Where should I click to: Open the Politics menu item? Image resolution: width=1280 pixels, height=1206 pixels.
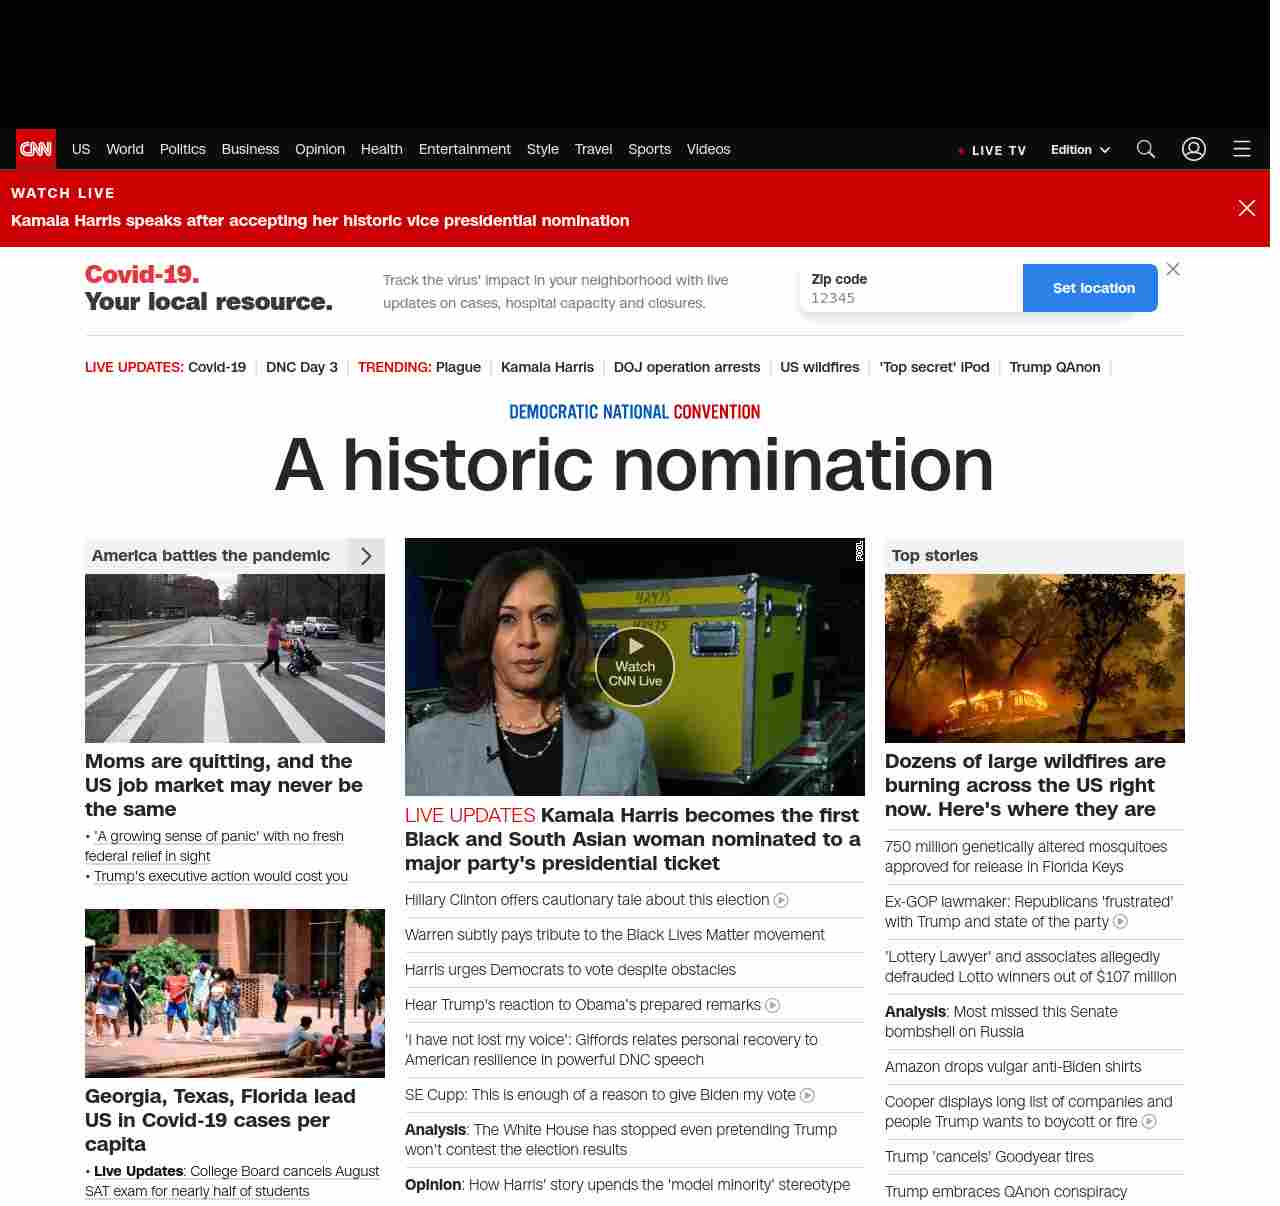[x=182, y=149]
